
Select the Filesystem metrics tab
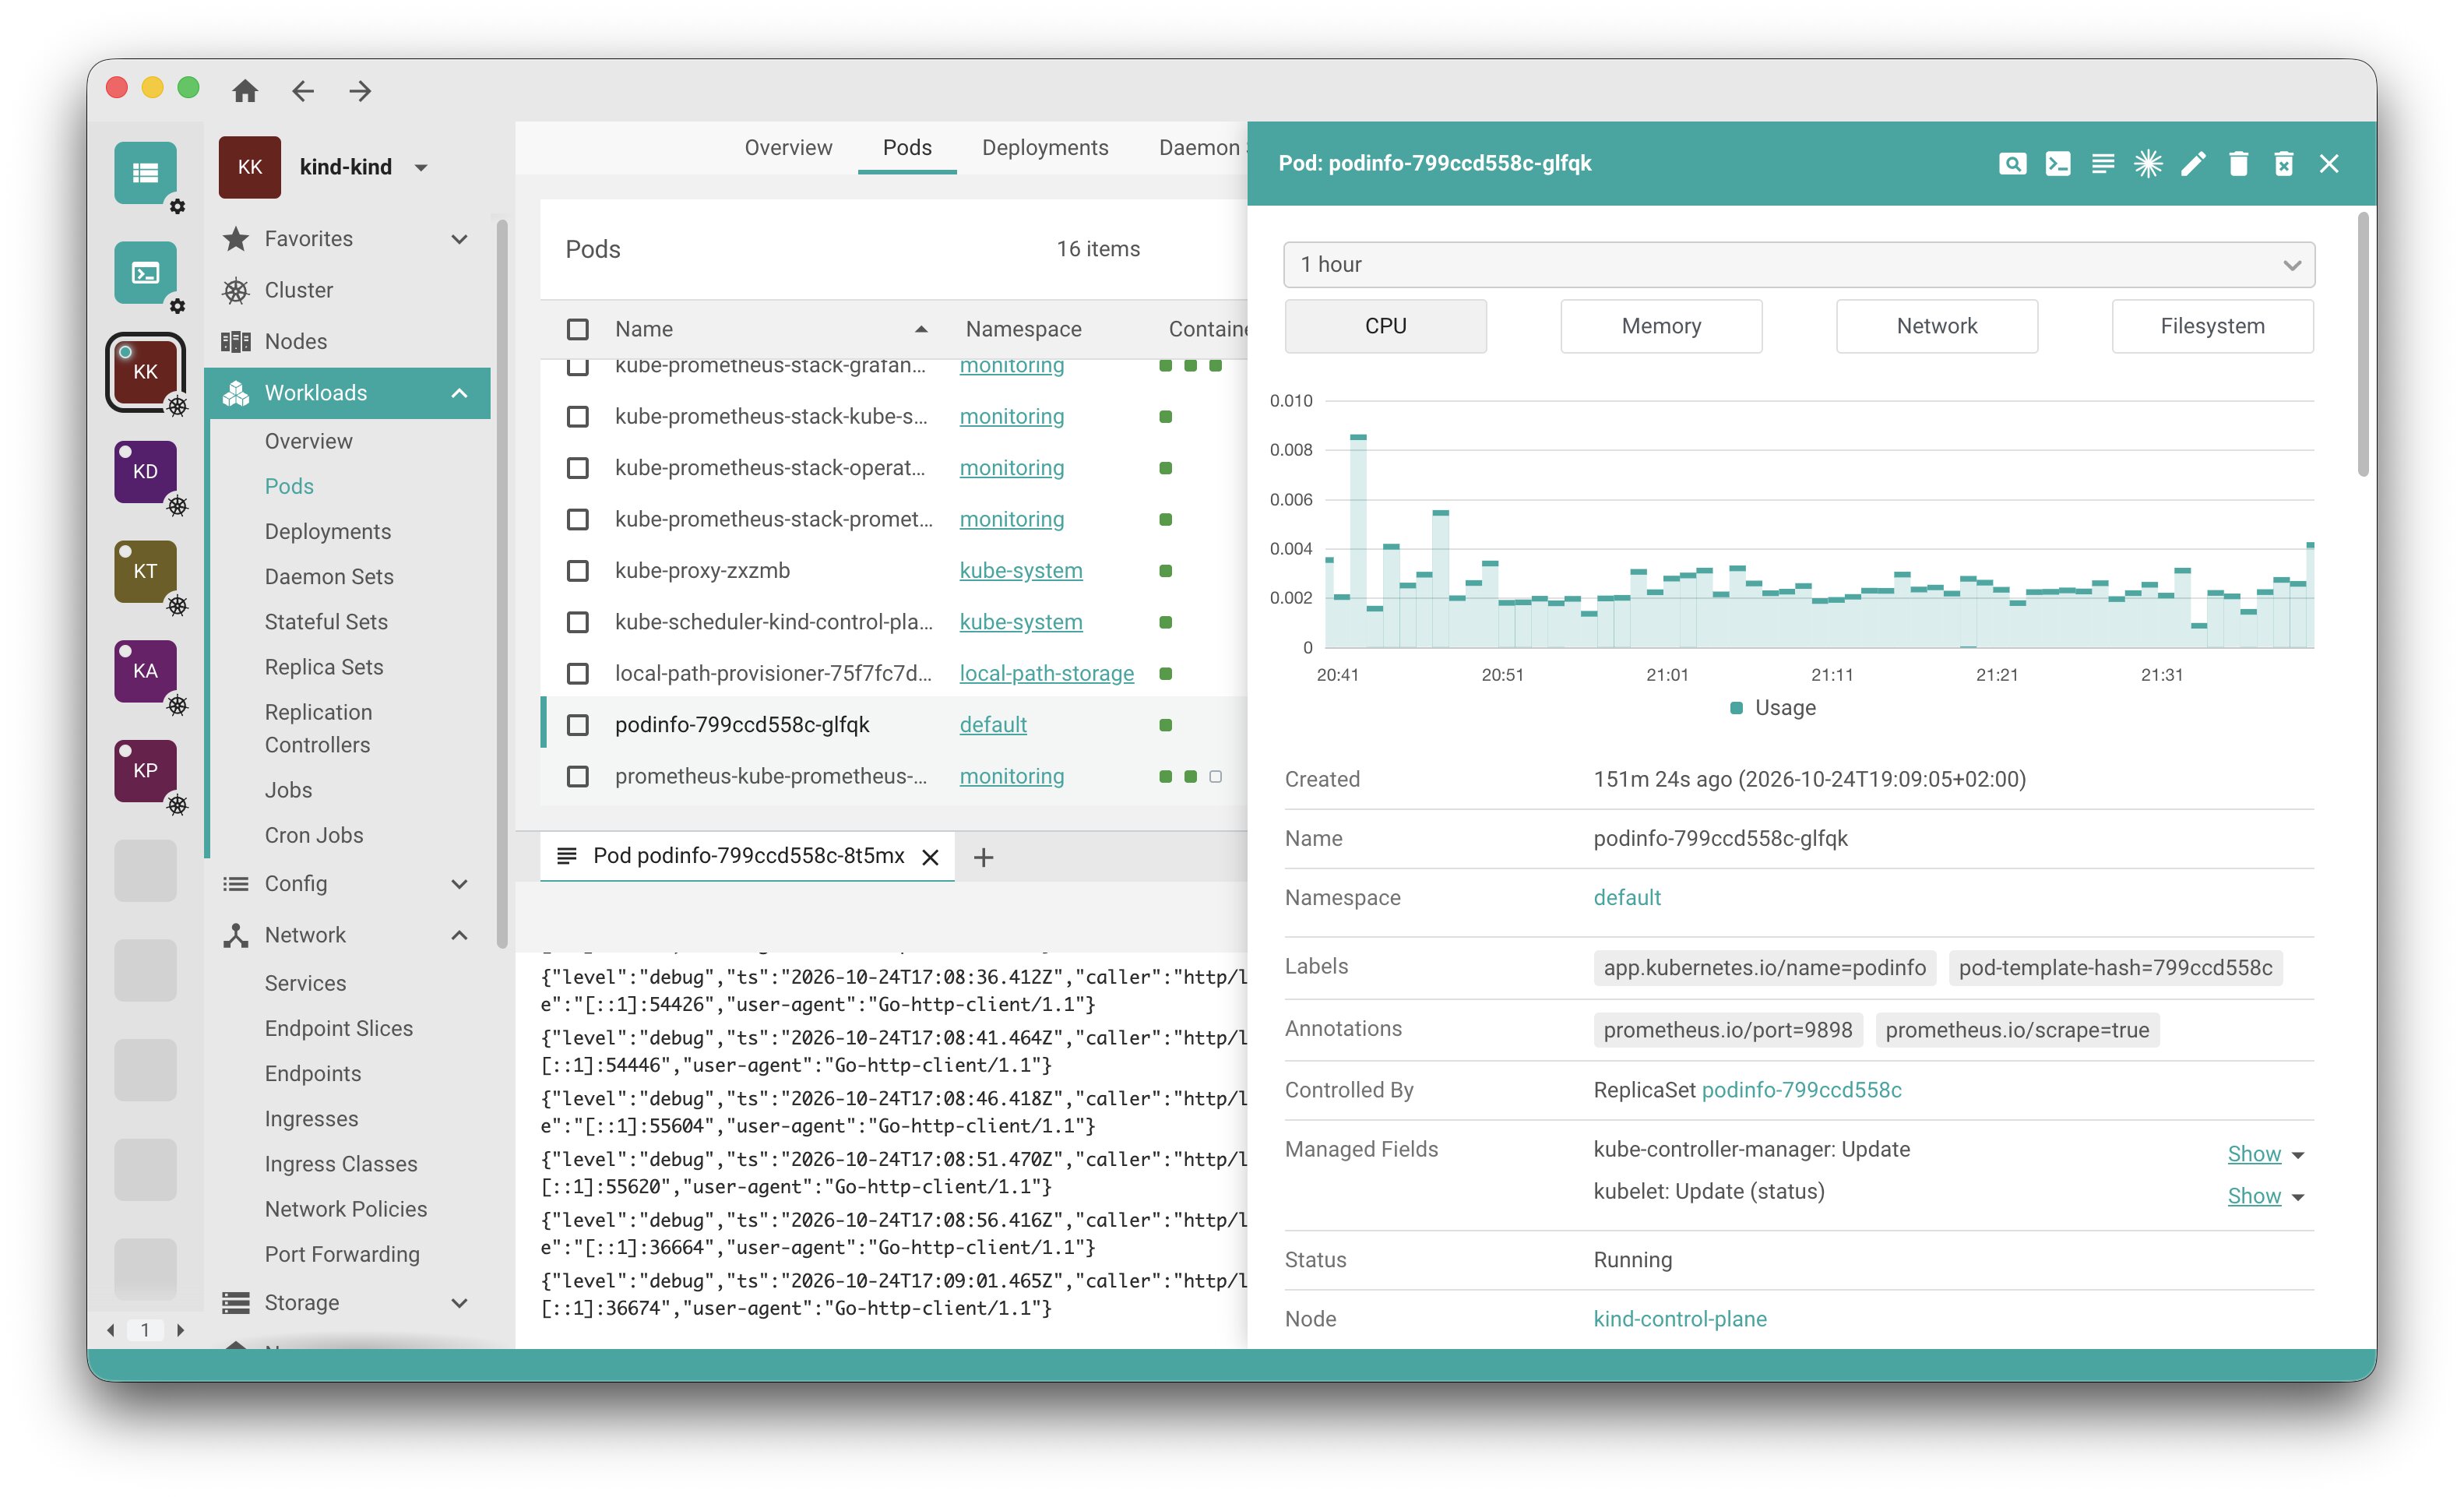coord(2212,326)
